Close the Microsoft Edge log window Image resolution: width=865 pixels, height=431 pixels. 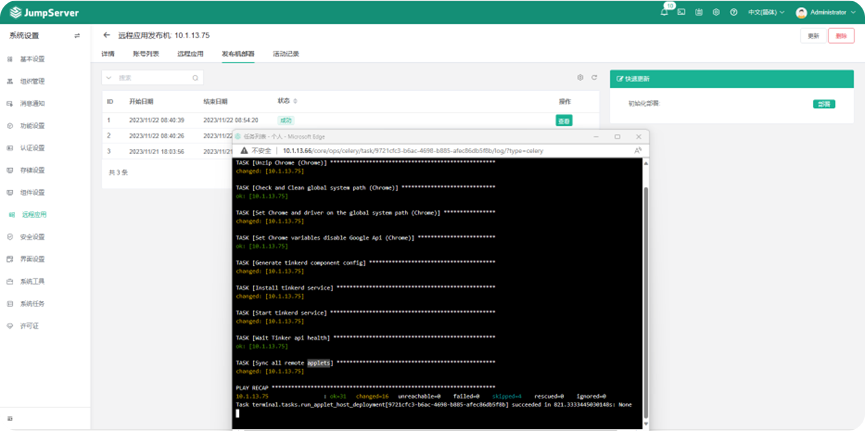(x=639, y=136)
